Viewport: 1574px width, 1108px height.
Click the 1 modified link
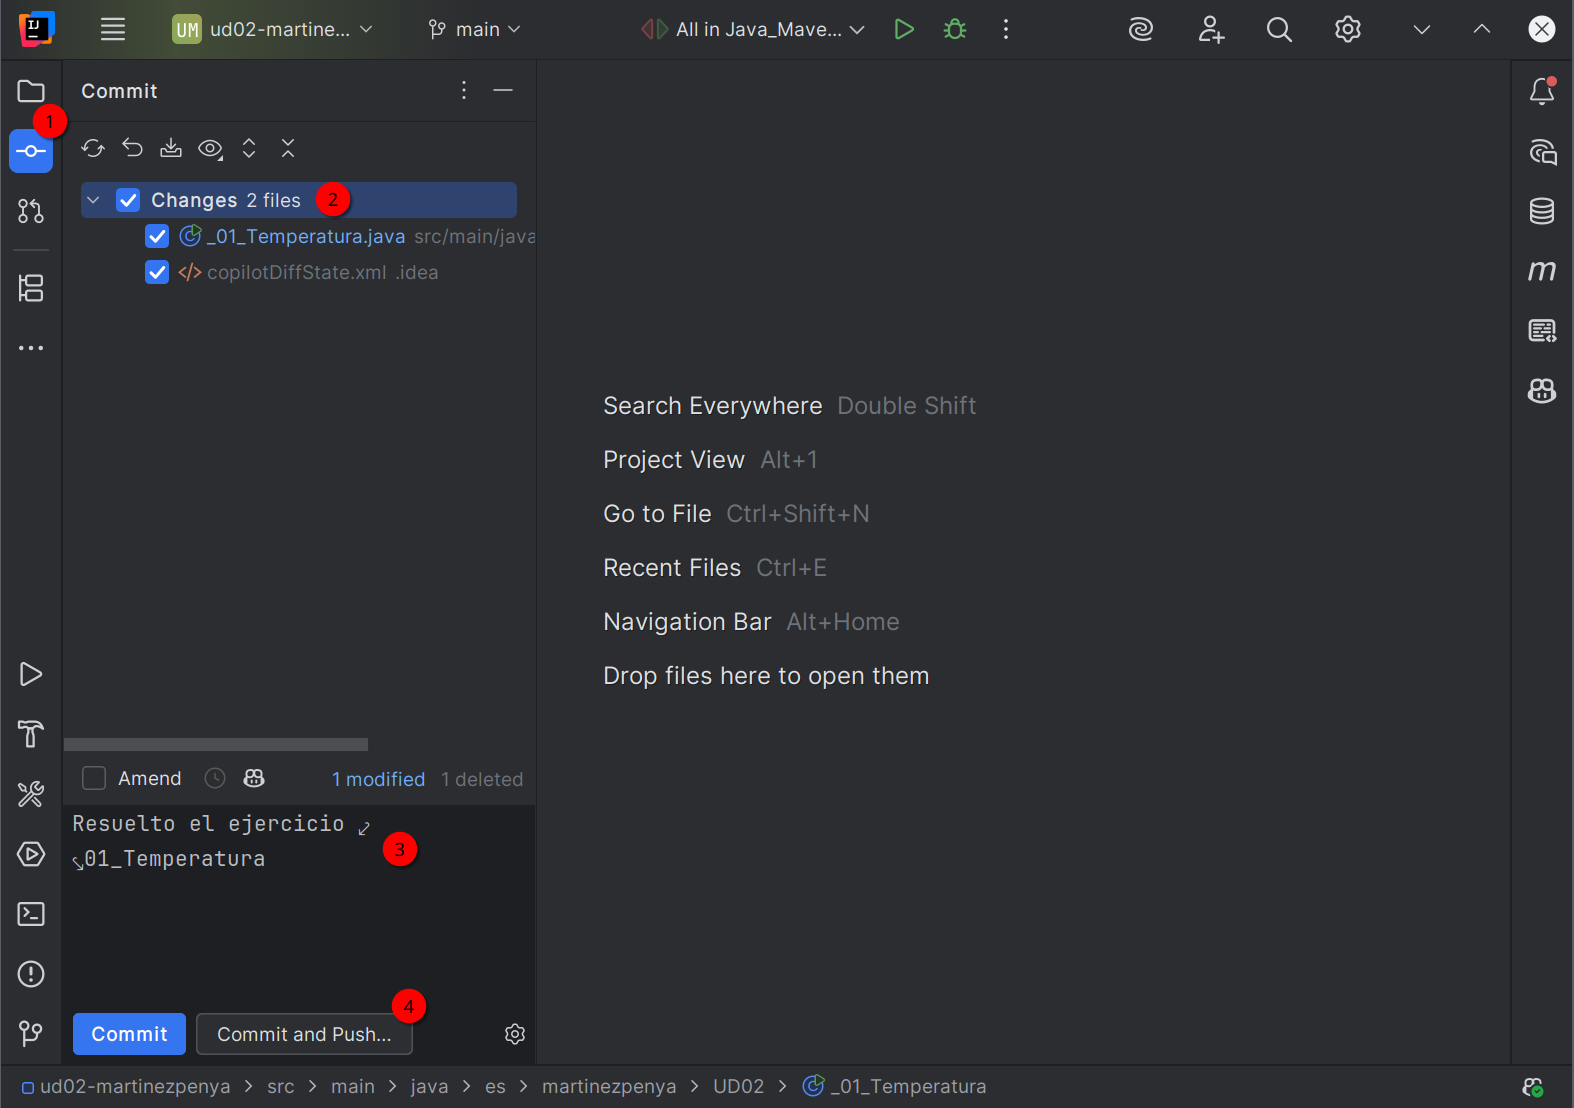[x=378, y=779]
